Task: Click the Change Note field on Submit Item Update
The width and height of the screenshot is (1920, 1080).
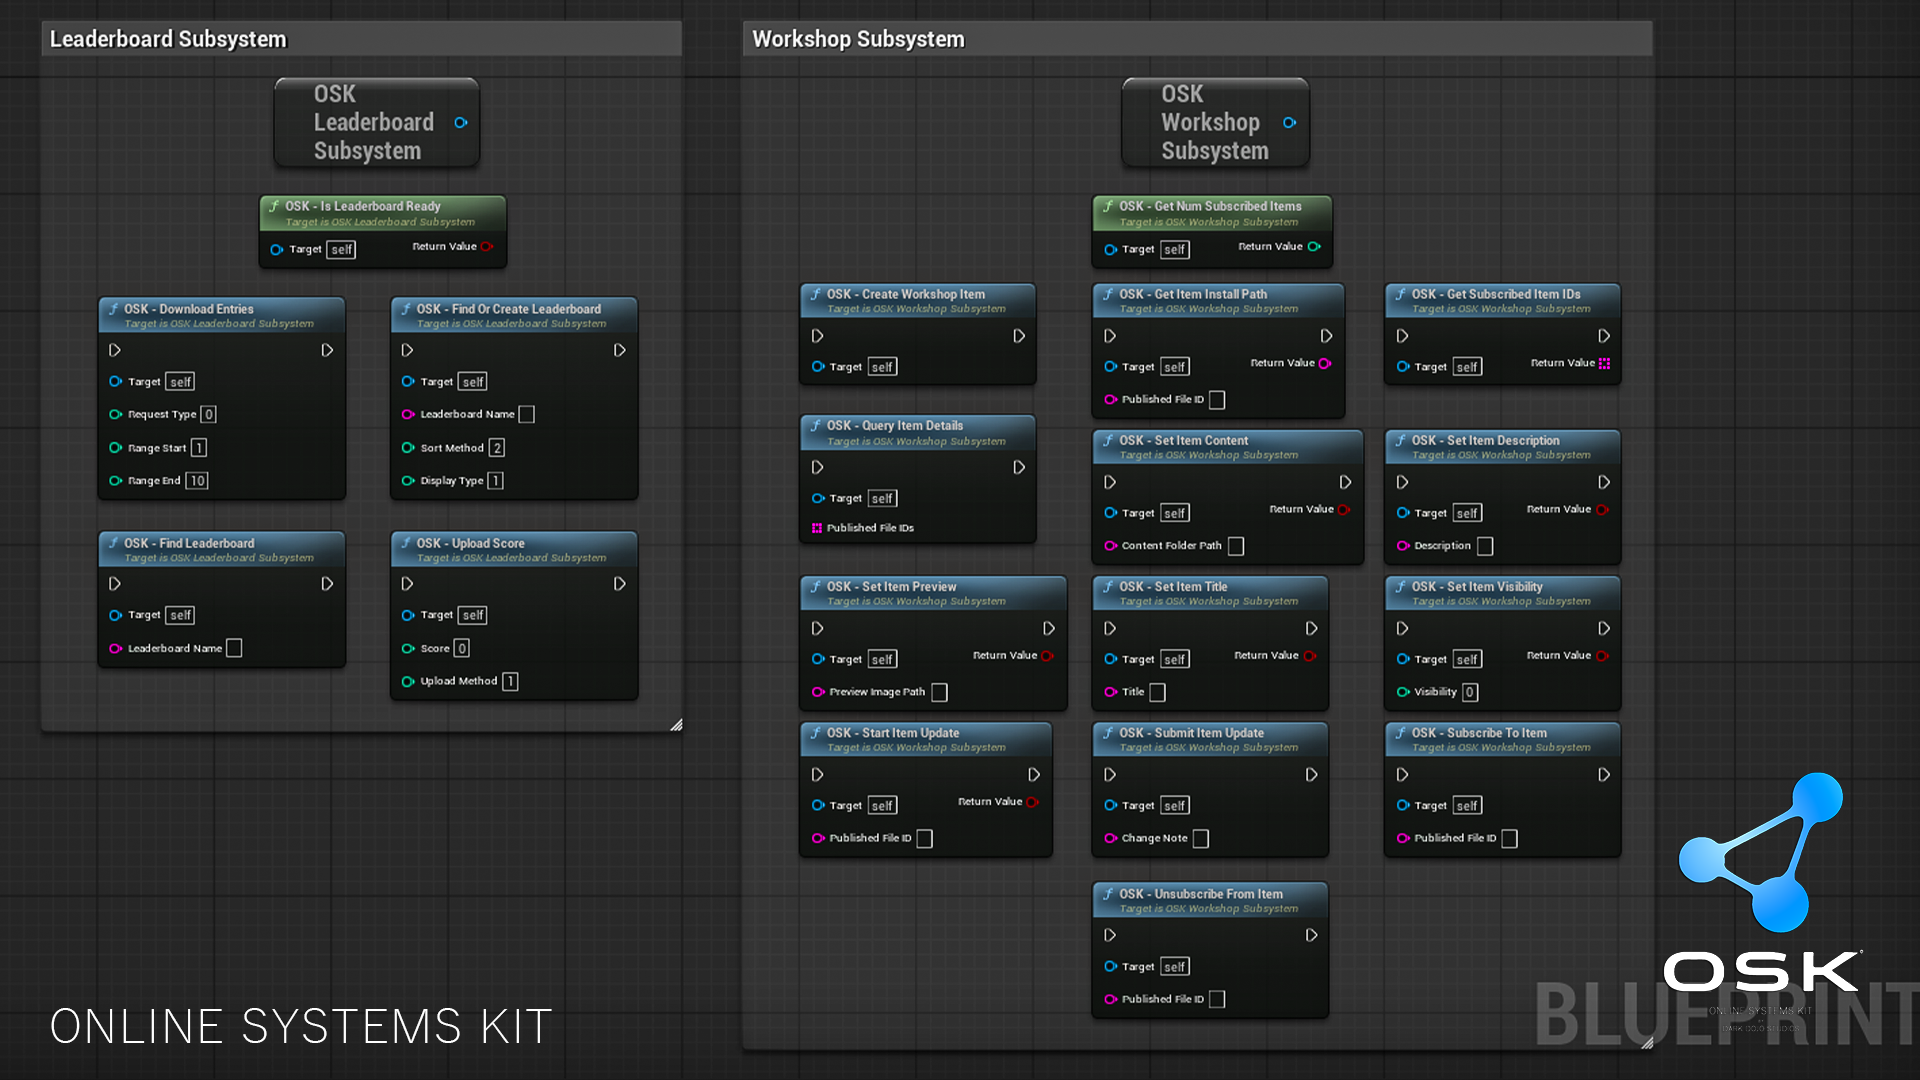Action: (x=1199, y=838)
